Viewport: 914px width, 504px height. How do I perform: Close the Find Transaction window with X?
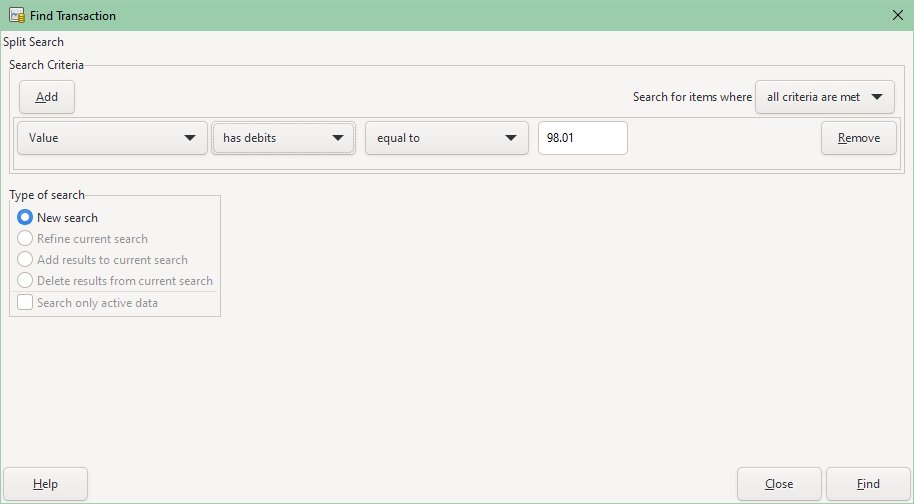click(x=897, y=16)
